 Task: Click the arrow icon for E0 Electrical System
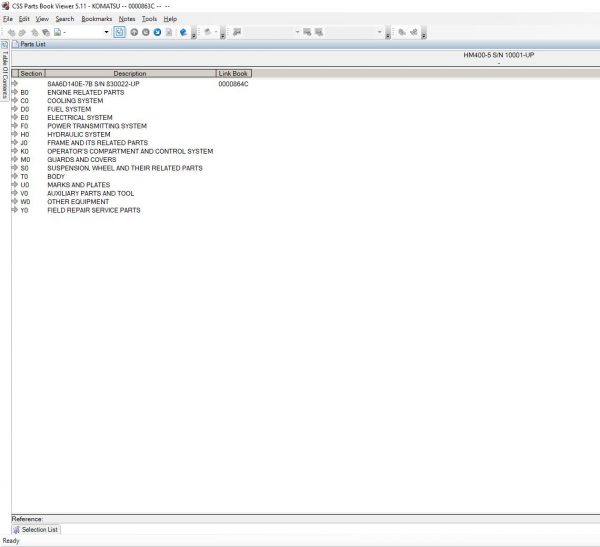(x=15, y=118)
